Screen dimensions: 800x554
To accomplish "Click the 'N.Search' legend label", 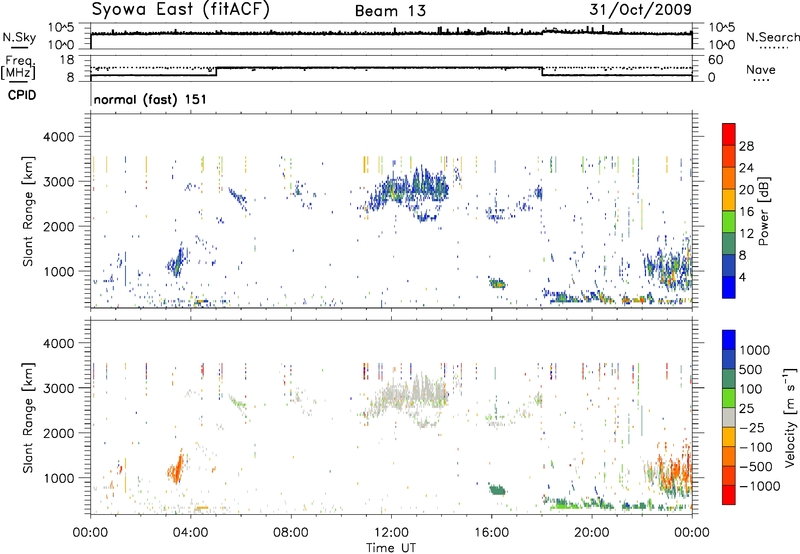I will tap(772, 37).
